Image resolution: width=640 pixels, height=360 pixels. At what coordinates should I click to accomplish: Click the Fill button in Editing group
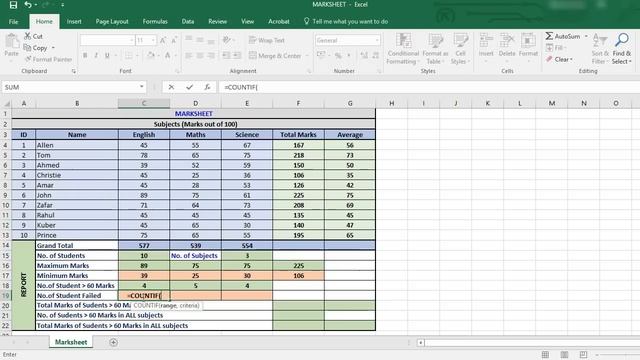(555, 48)
